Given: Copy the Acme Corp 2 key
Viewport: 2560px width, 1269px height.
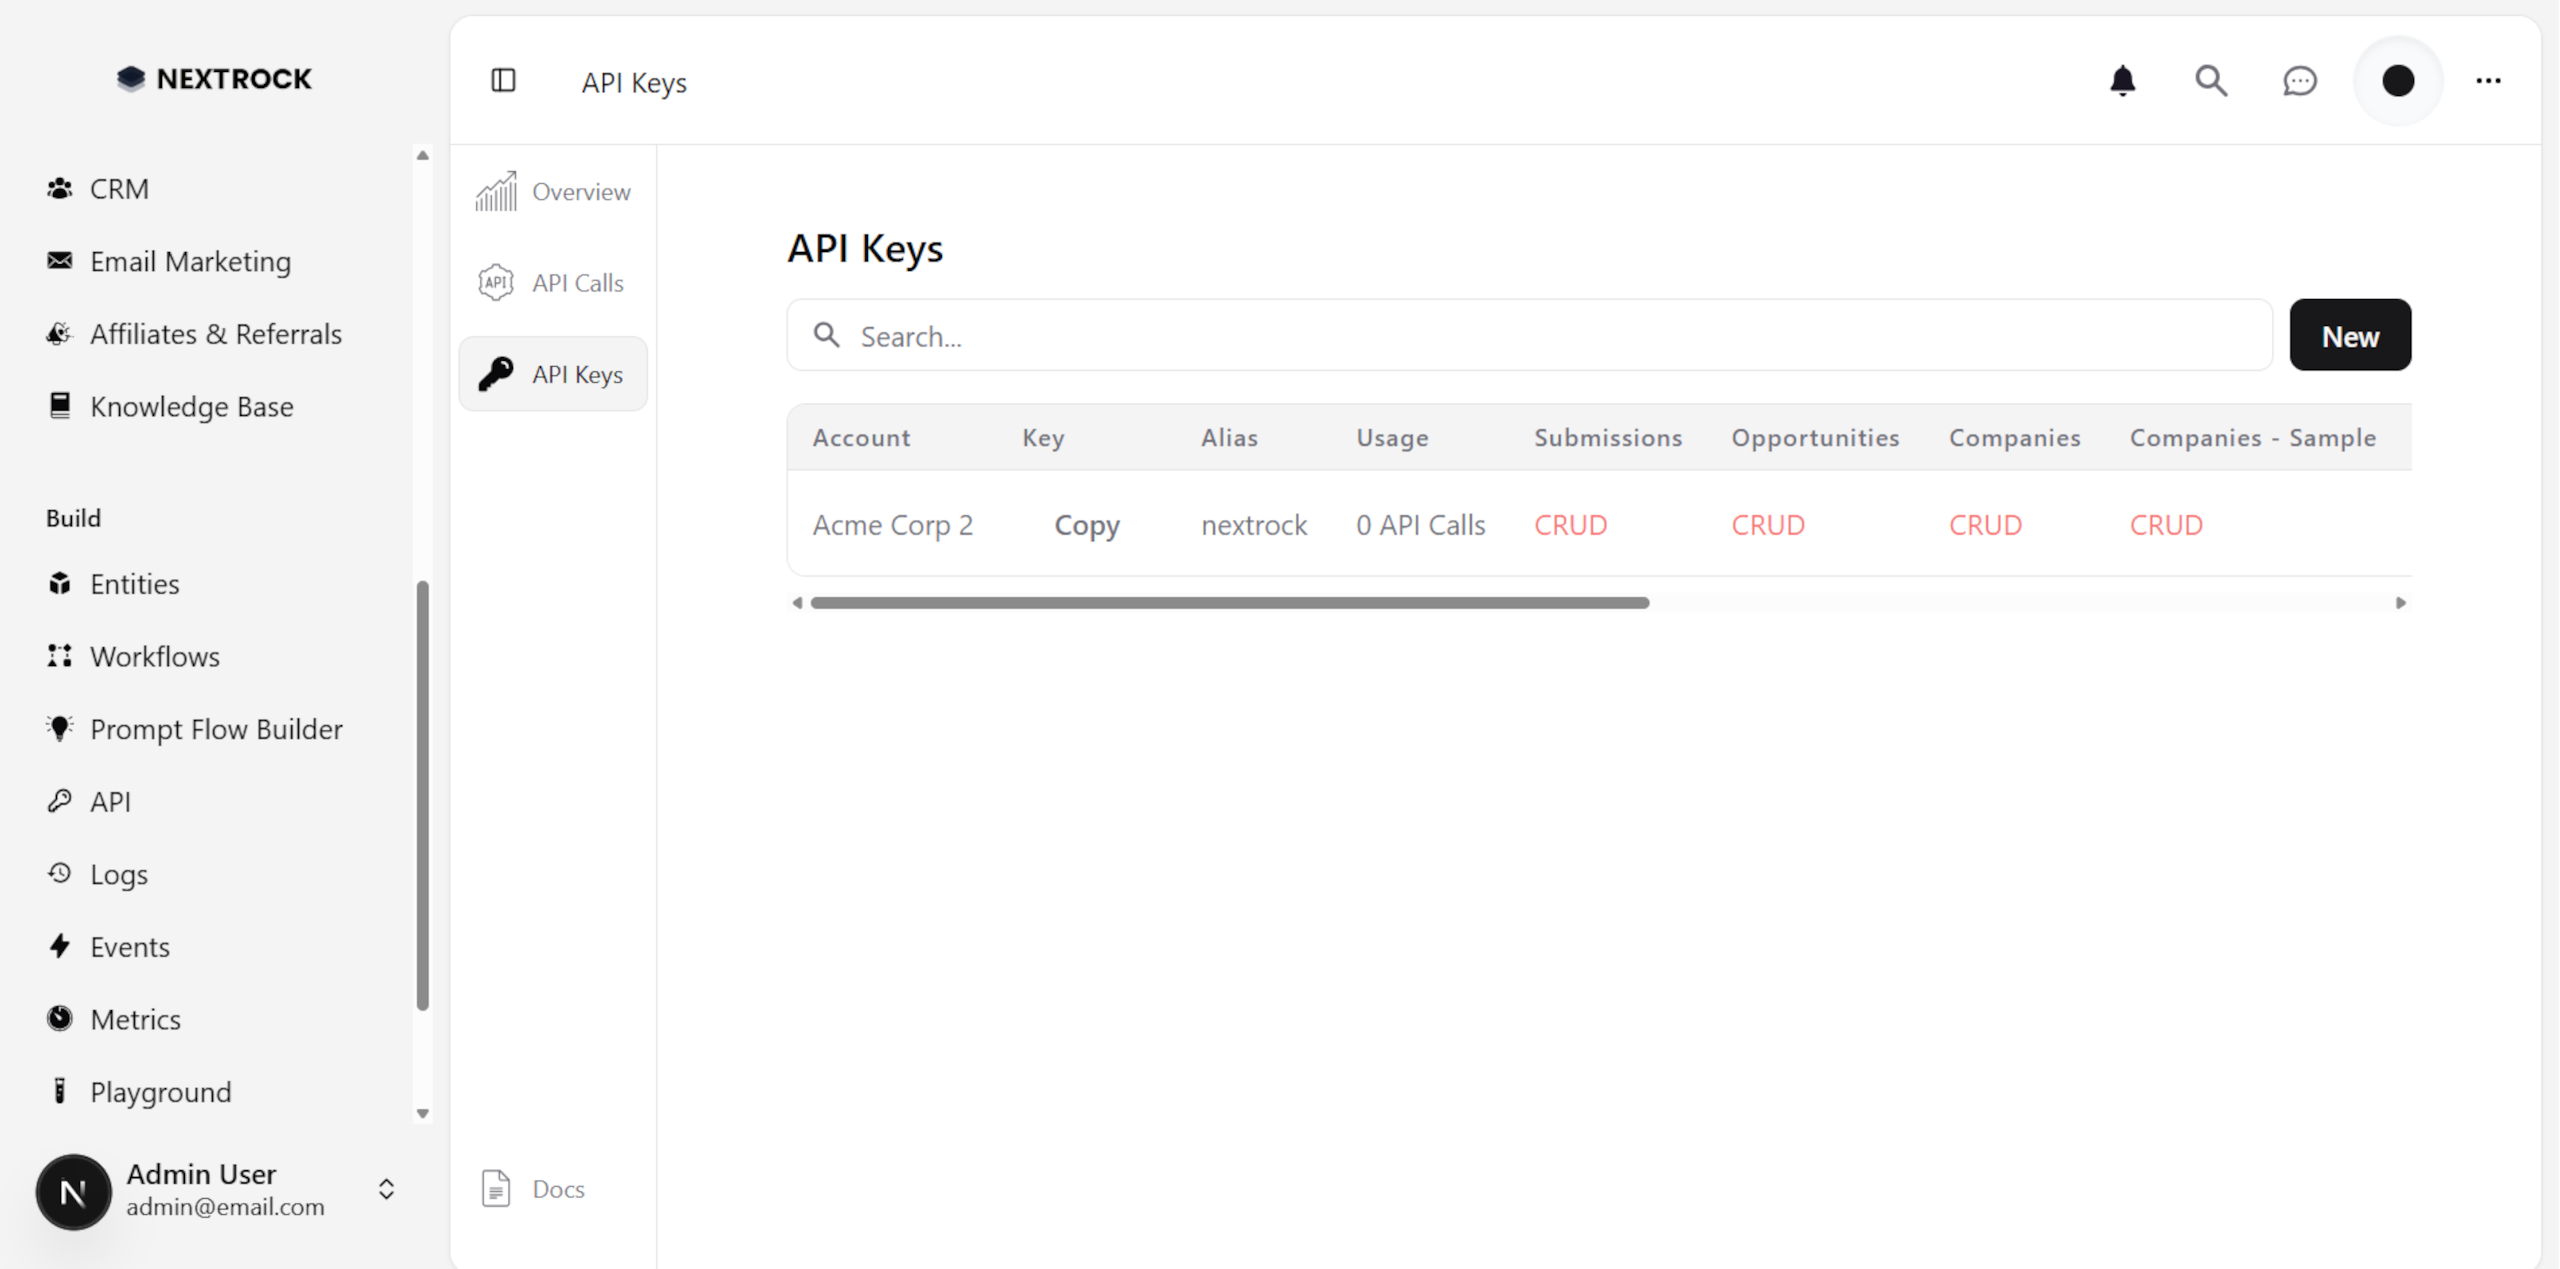Looking at the screenshot, I should [1086, 525].
